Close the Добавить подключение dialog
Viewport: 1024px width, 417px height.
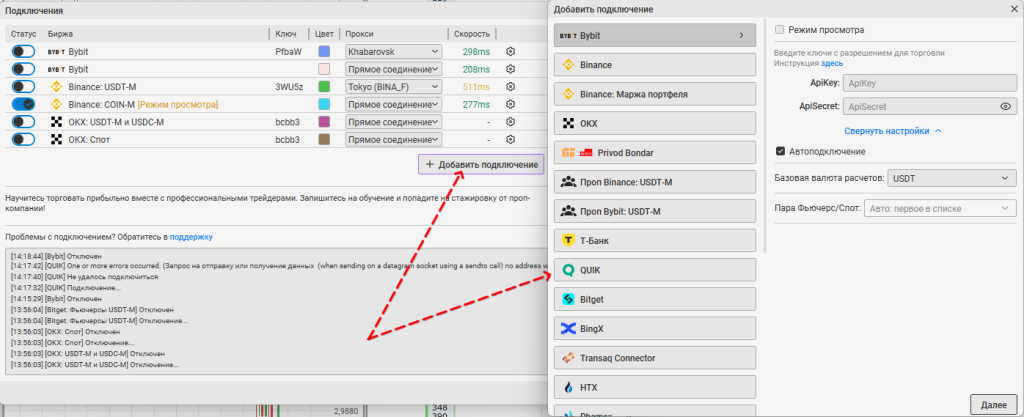click(1010, 9)
